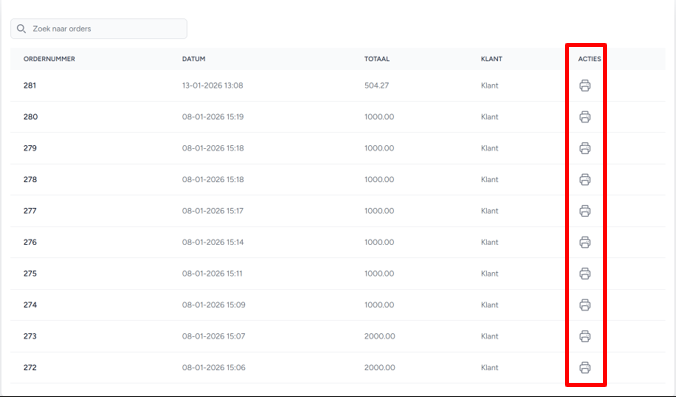Click the ORDERNUMMER column header
The height and width of the screenshot is (397, 676).
pos(49,59)
